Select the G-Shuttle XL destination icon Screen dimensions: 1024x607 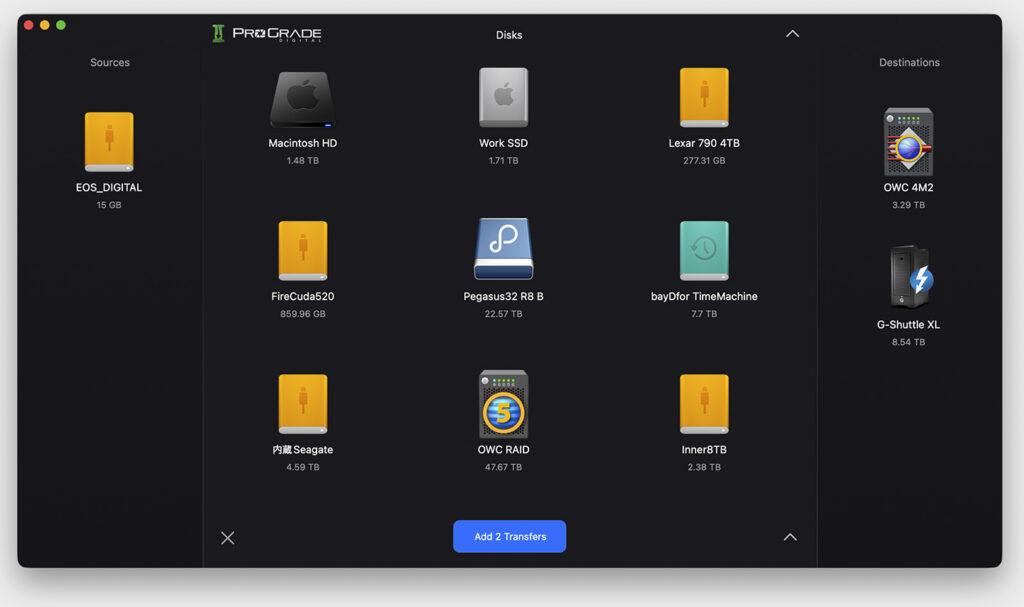click(908, 278)
